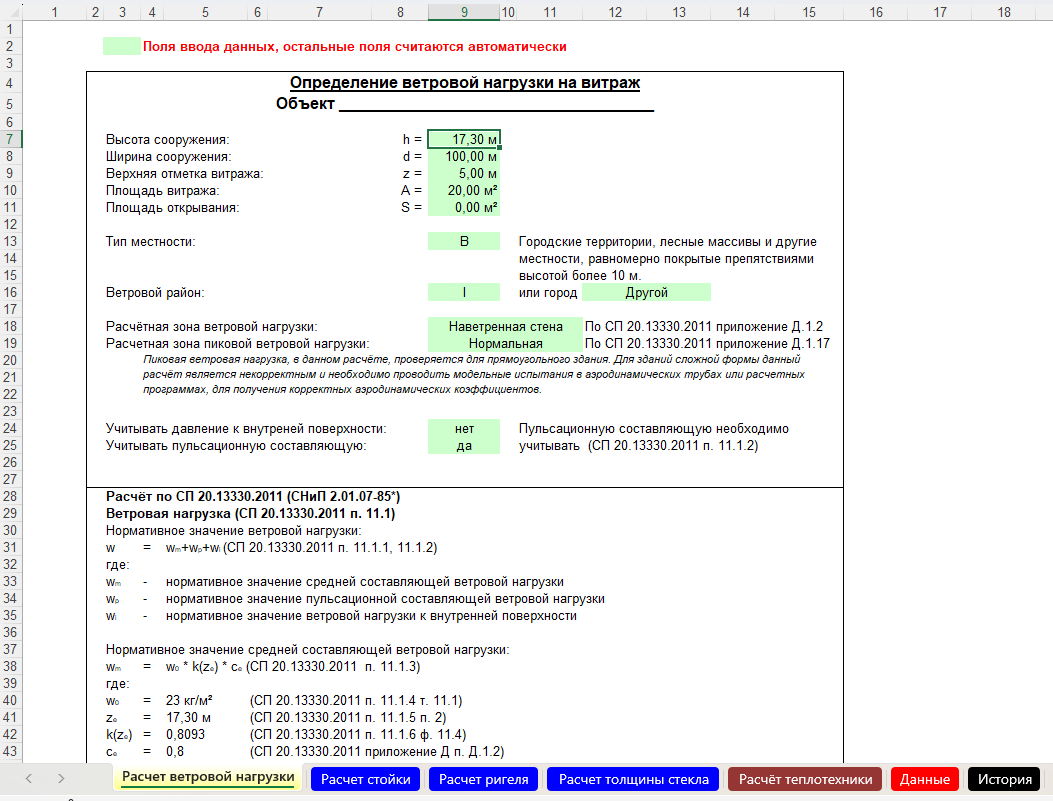The height and width of the screenshot is (801, 1053).
Task: Click the label Учитывать пульсационную составляющую:
Action: coord(236,445)
